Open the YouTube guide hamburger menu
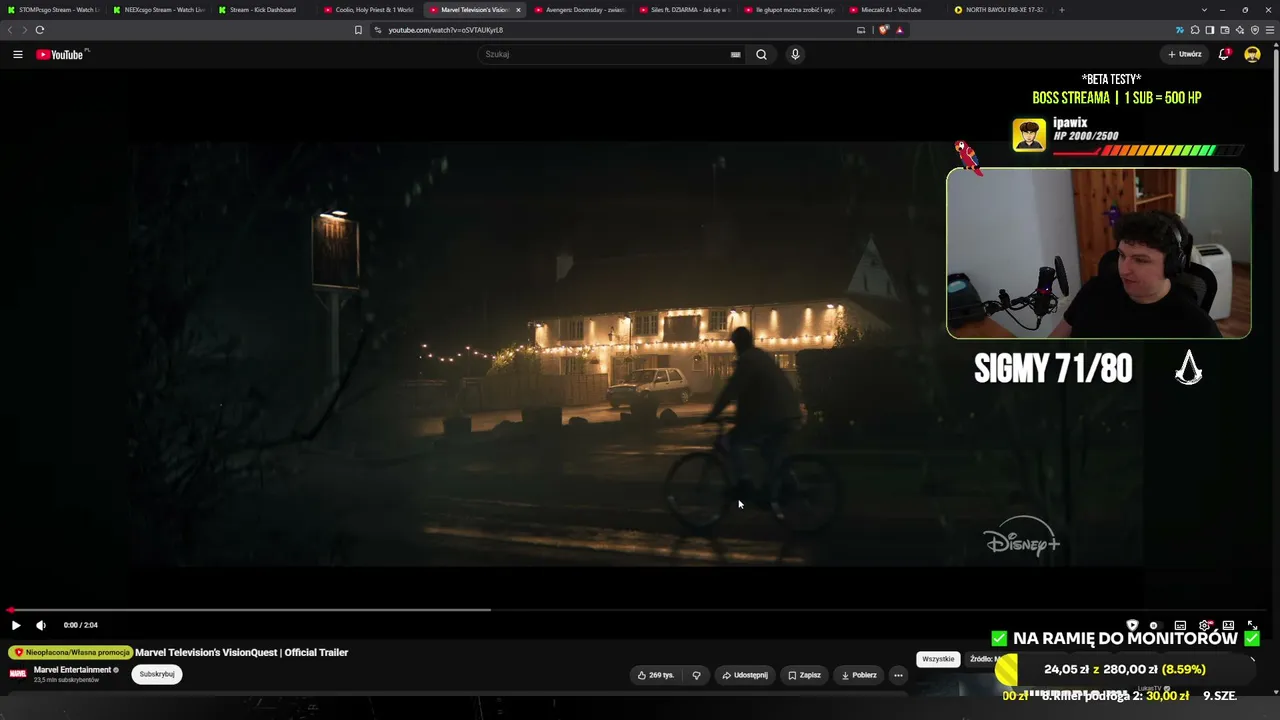 (x=18, y=54)
